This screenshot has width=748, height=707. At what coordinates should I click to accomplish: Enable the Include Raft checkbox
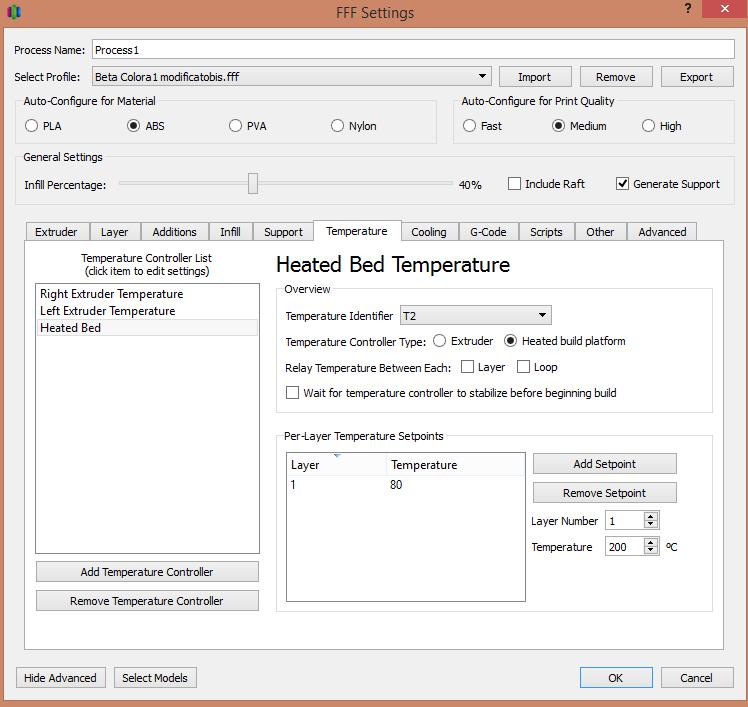pyautogui.click(x=515, y=184)
